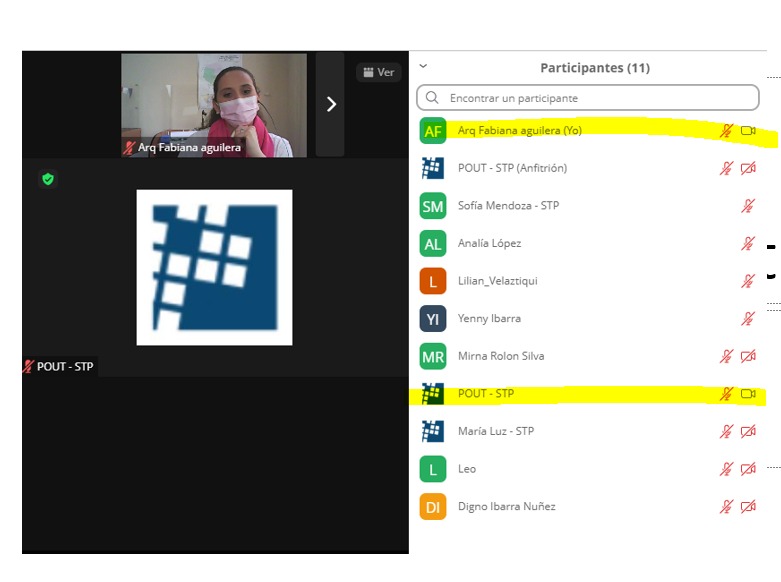Select participant name Mirna Rolon Silva

point(501,356)
